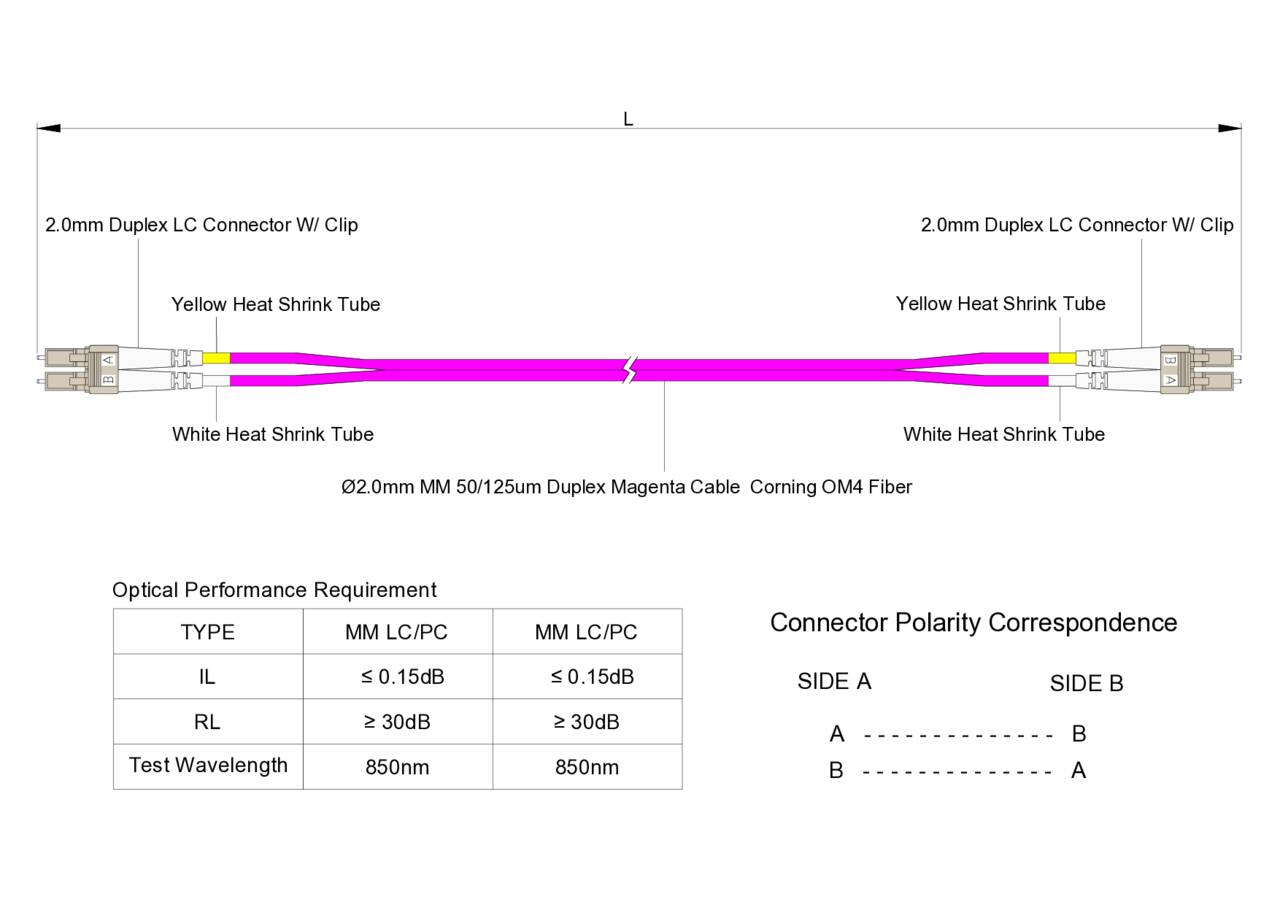Click the "Connector Polarity Correspondence" title
This screenshot has height=905, width=1280.
pyautogui.click(x=973, y=623)
